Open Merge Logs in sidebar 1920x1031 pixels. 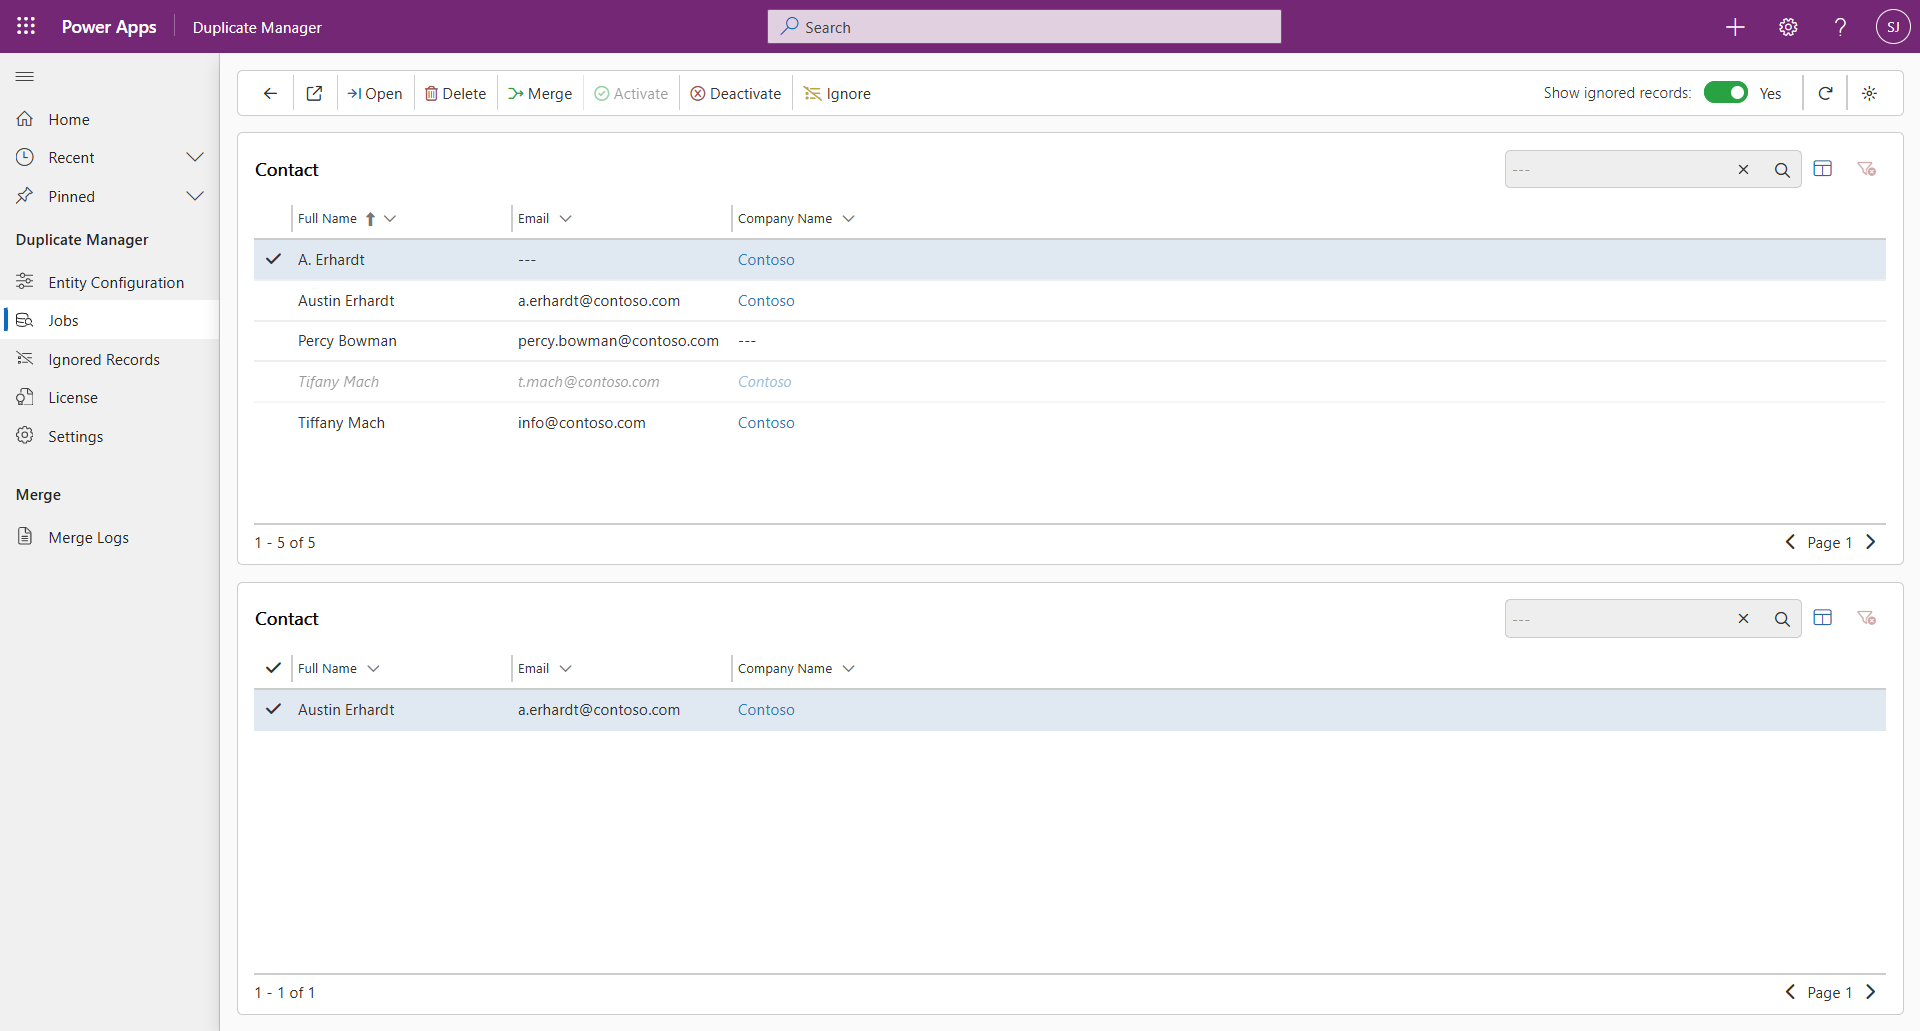(x=110, y=537)
